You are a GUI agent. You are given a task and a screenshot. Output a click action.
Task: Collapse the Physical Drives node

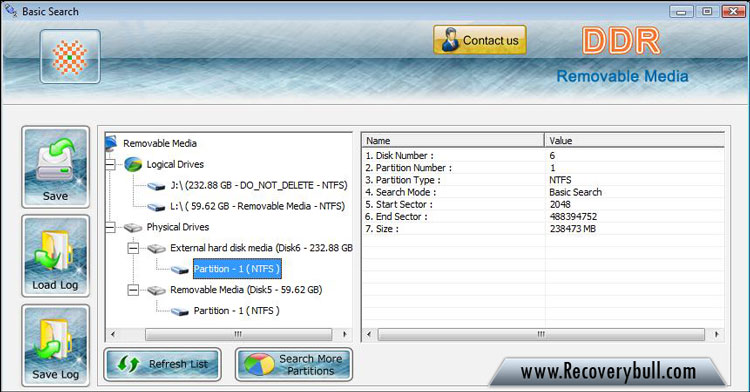[110, 227]
